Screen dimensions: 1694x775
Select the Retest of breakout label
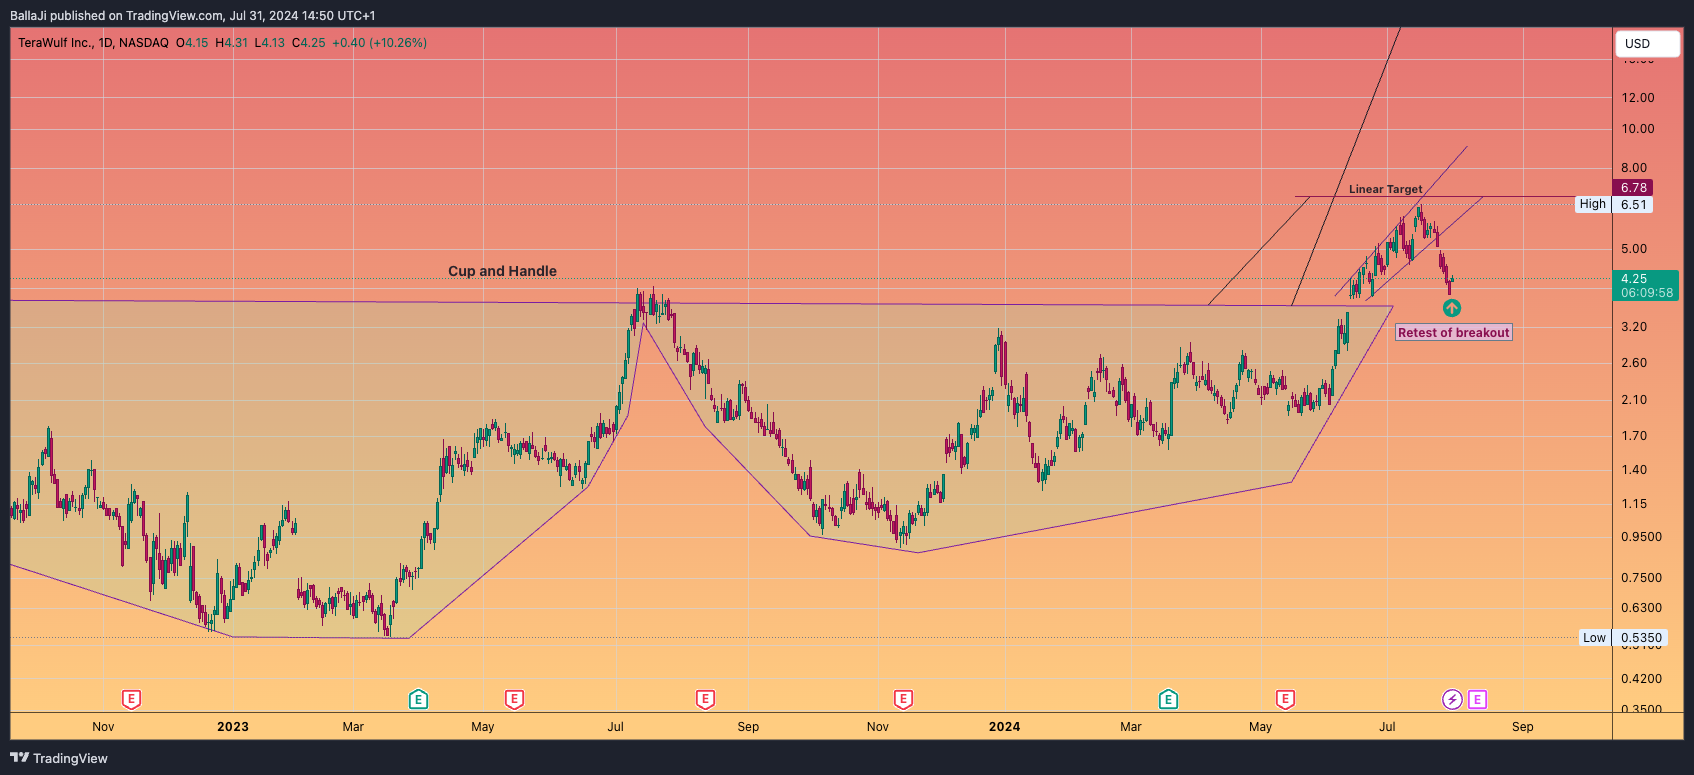1454,333
